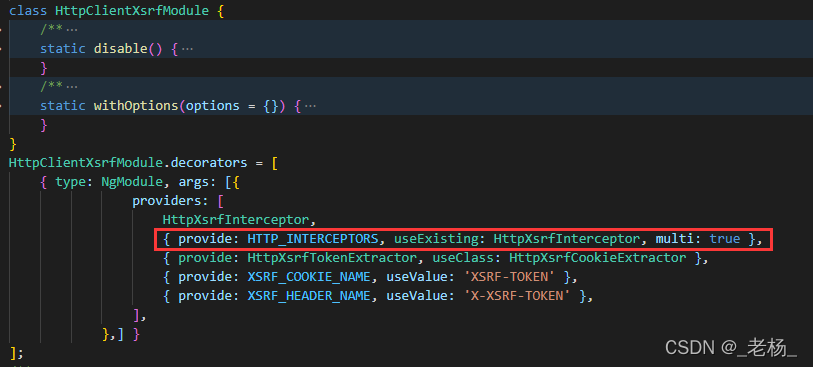Click 'provide' on the XSRF_HEADER_NAME line
813x367 pixels.
pos(205,296)
